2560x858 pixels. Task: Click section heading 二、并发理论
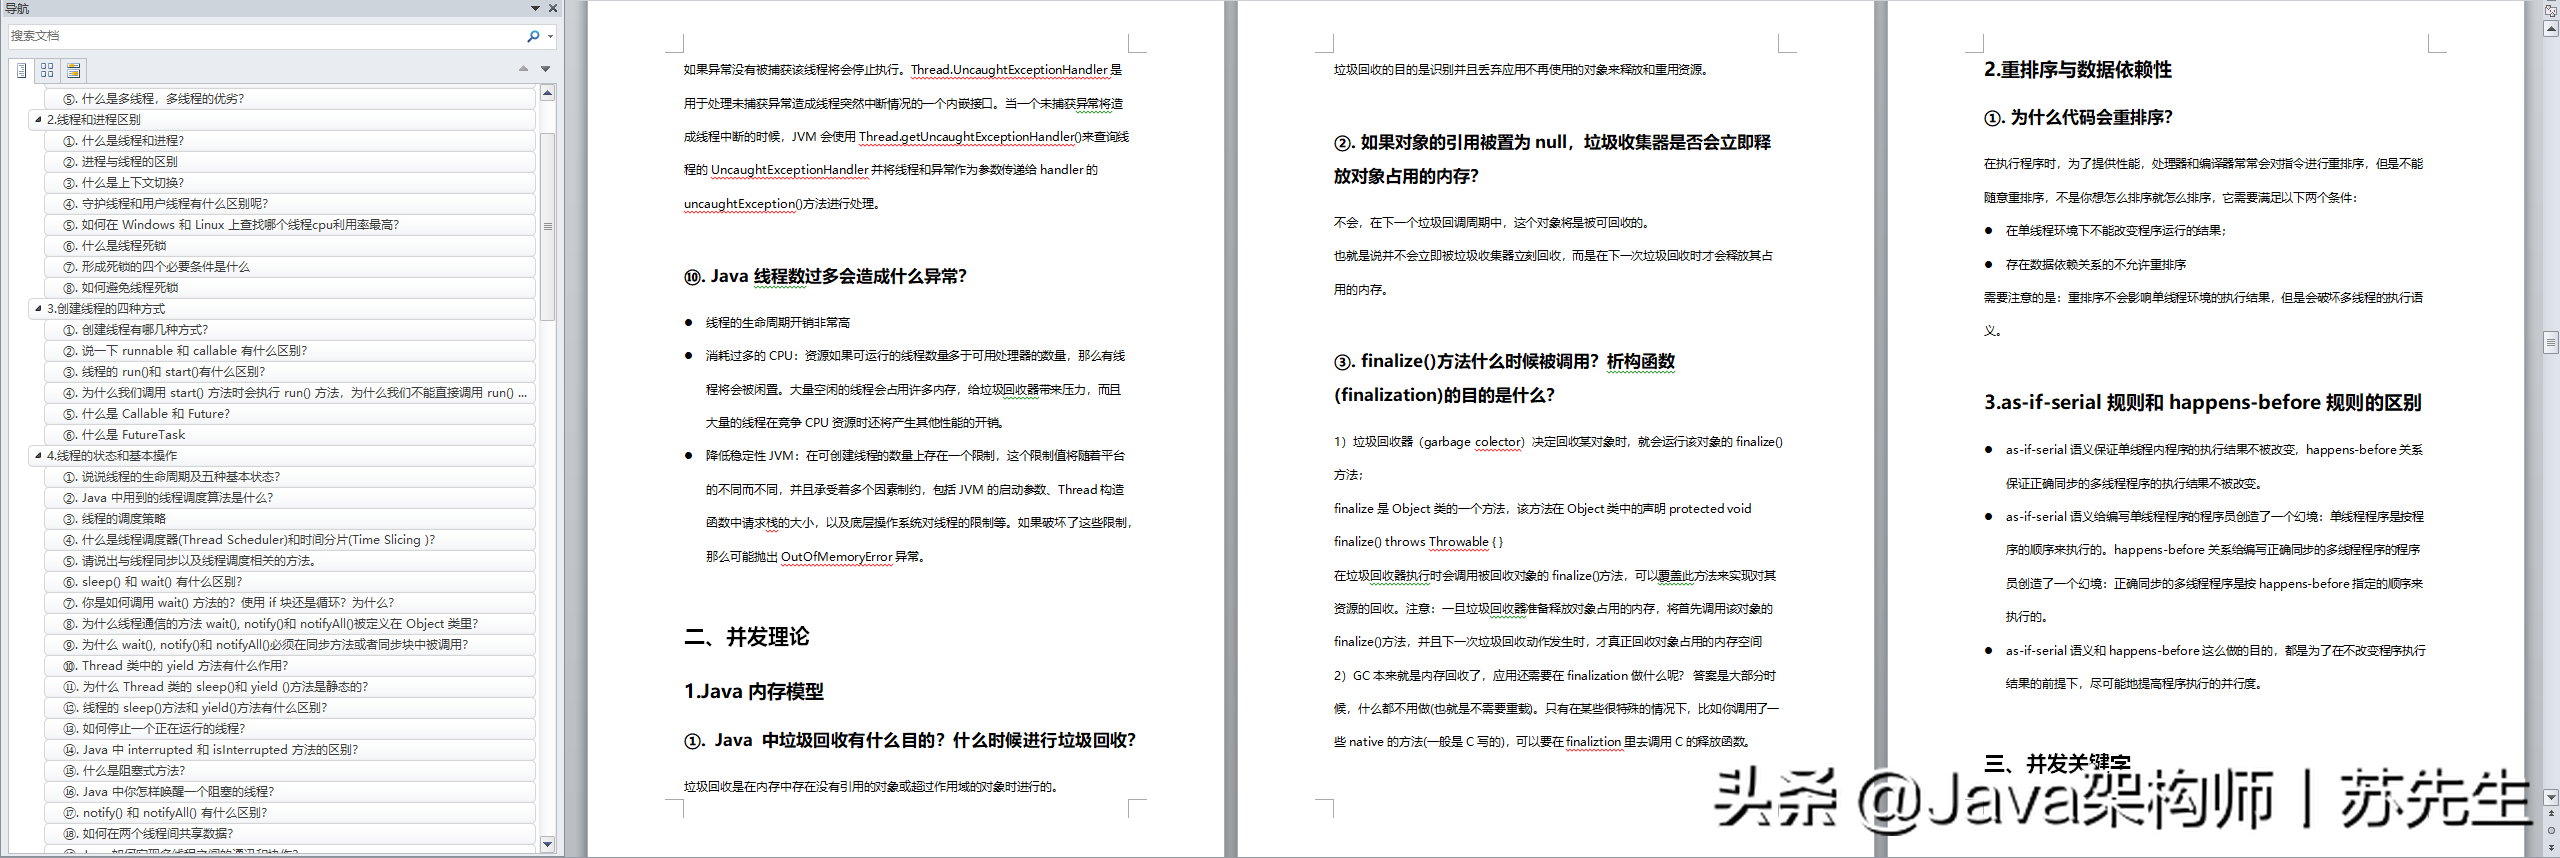[x=747, y=637]
